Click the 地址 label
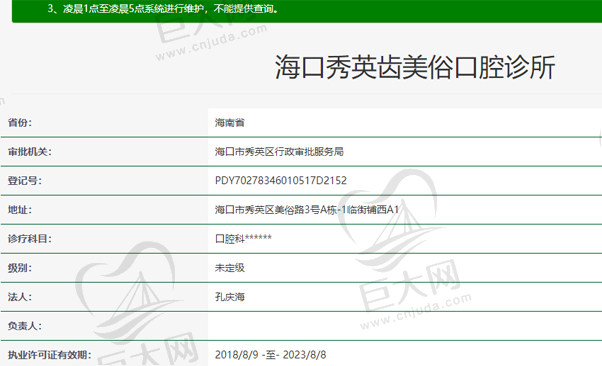The width and height of the screenshot is (602, 366). (20, 210)
